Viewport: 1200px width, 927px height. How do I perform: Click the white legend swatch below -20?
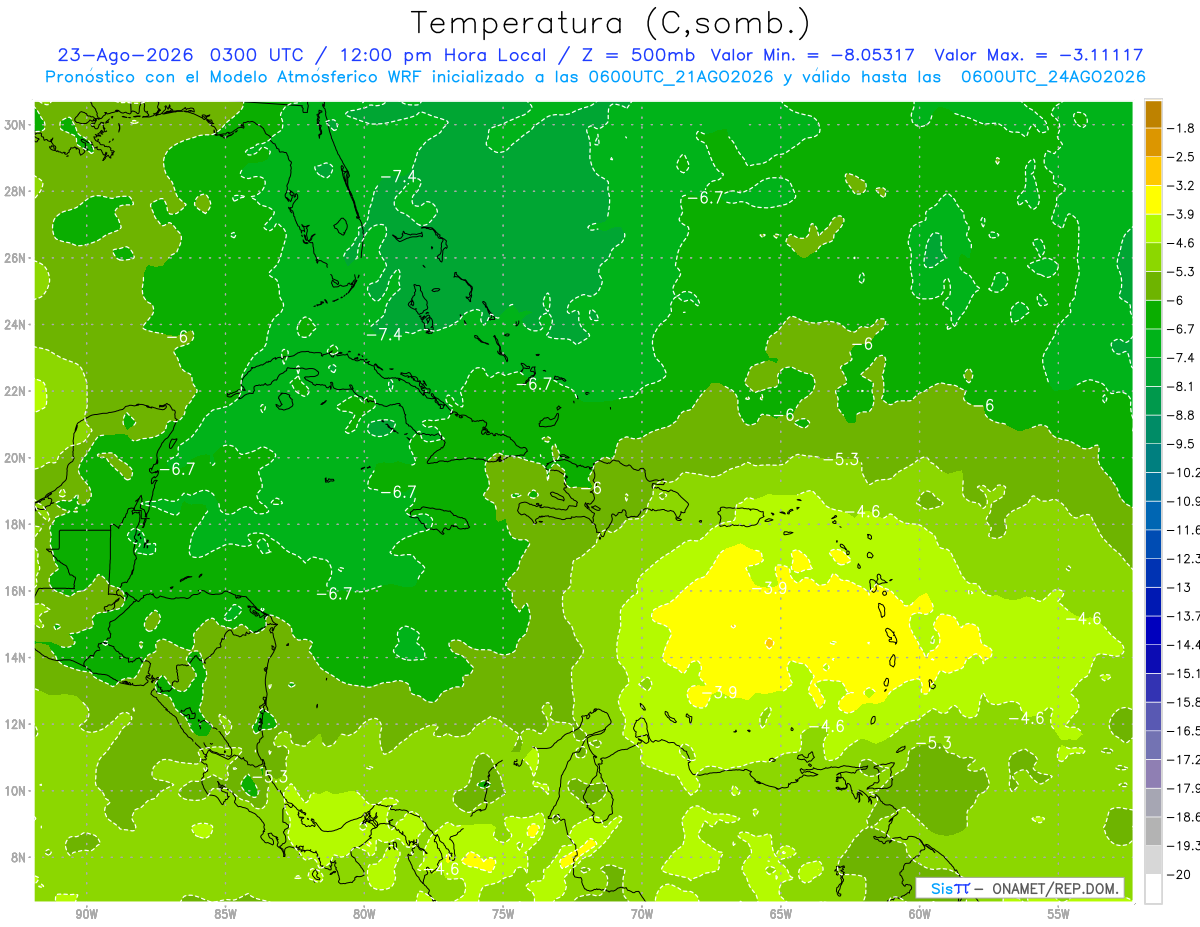pos(1153,889)
